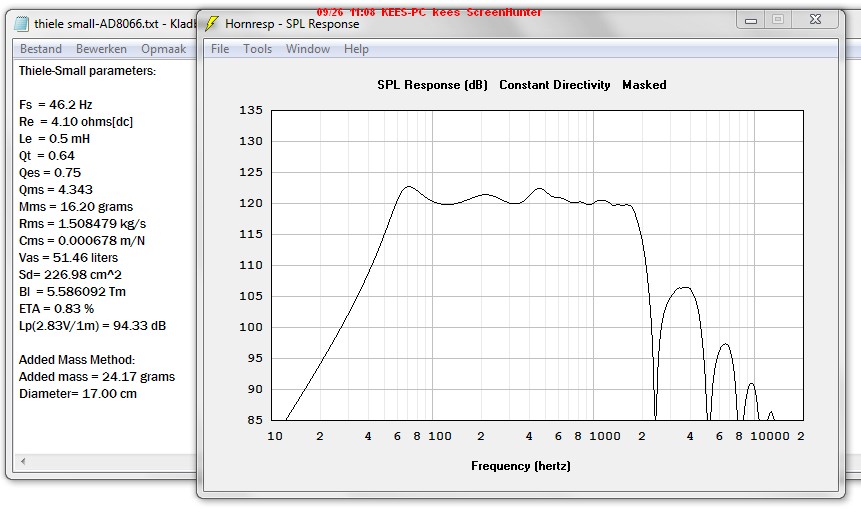This screenshot has height=513, width=861.
Task: Open the Window menu in Hornresp
Action: [x=308, y=49]
